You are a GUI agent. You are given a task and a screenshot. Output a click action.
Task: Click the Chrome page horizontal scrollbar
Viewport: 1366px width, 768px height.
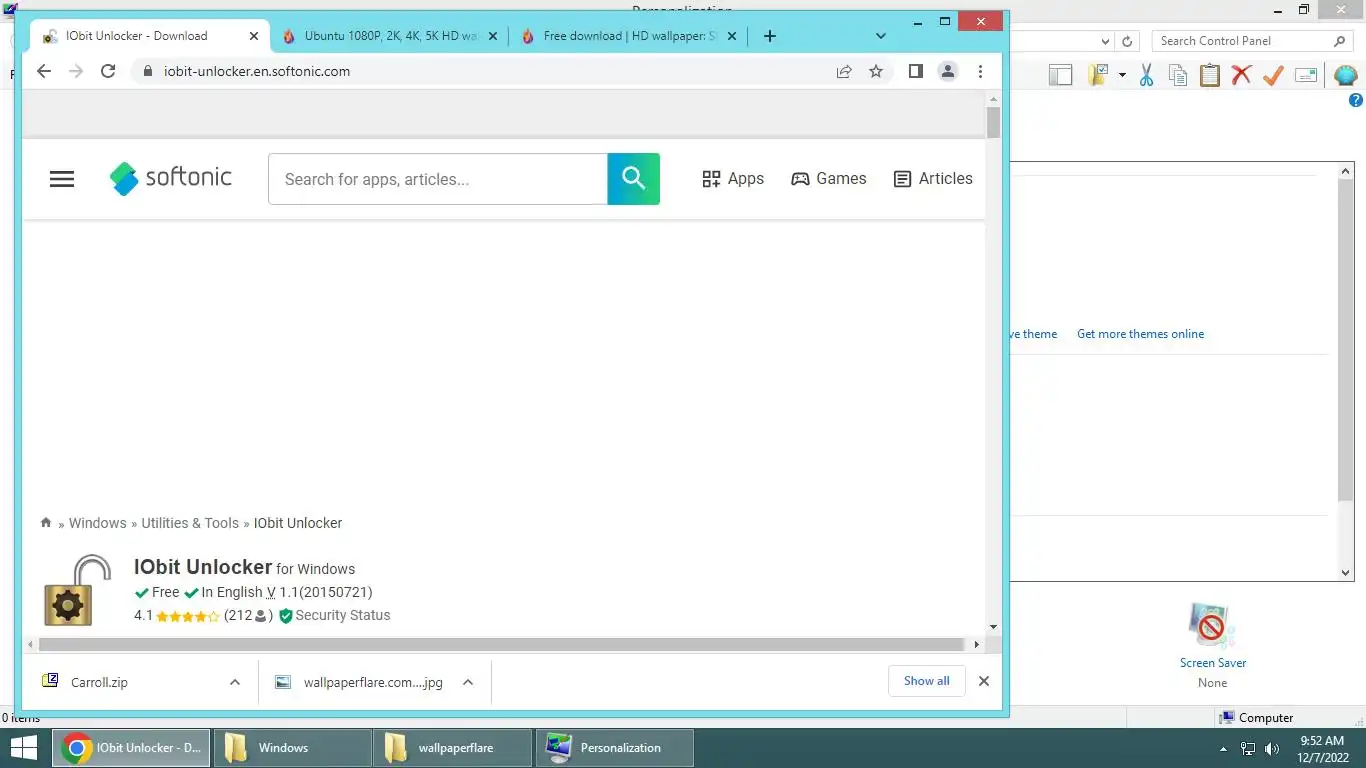502,645
